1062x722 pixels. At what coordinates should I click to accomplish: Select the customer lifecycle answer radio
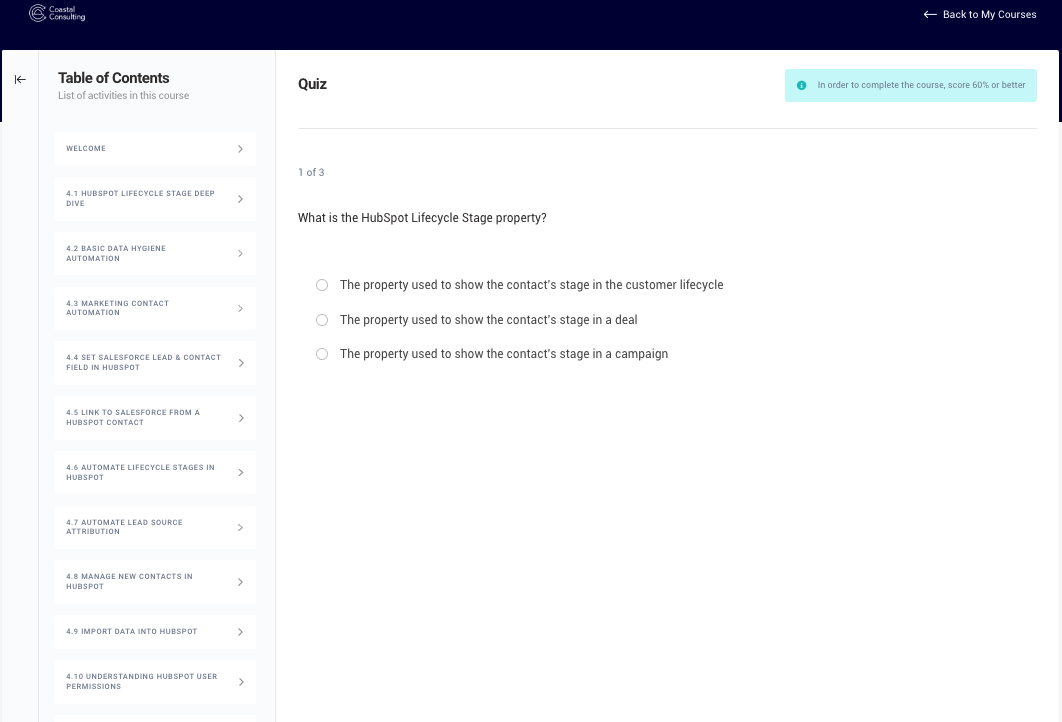tap(322, 285)
